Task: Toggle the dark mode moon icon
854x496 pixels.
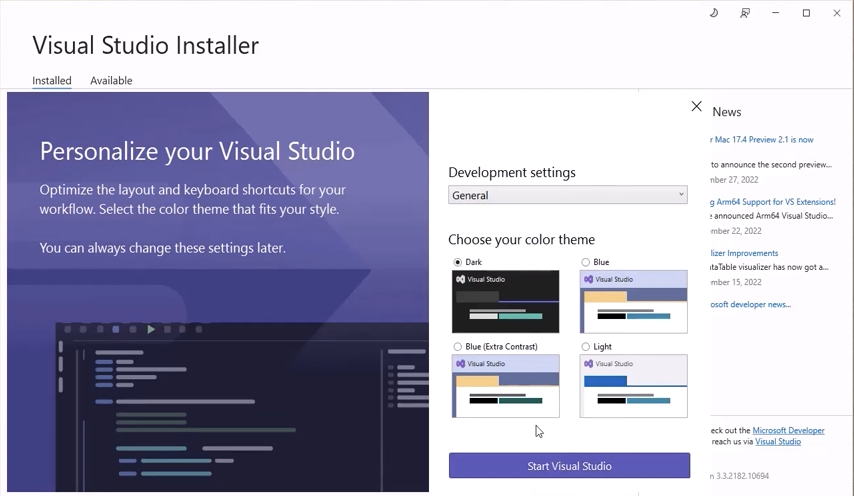Action: (x=713, y=13)
